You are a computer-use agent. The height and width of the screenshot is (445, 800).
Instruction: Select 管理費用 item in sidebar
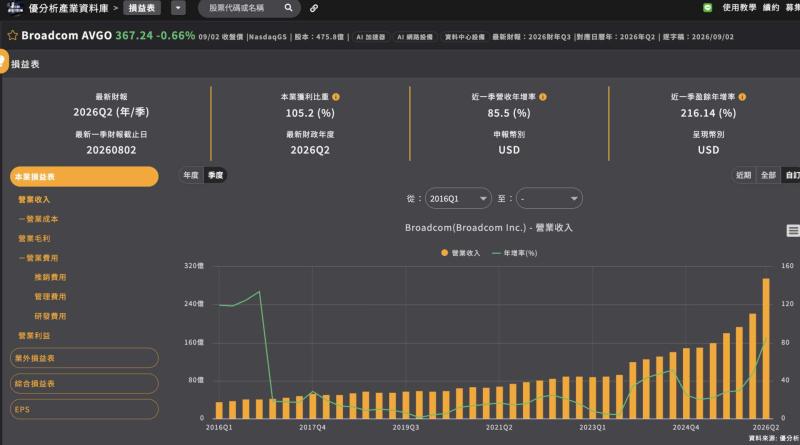coord(50,296)
